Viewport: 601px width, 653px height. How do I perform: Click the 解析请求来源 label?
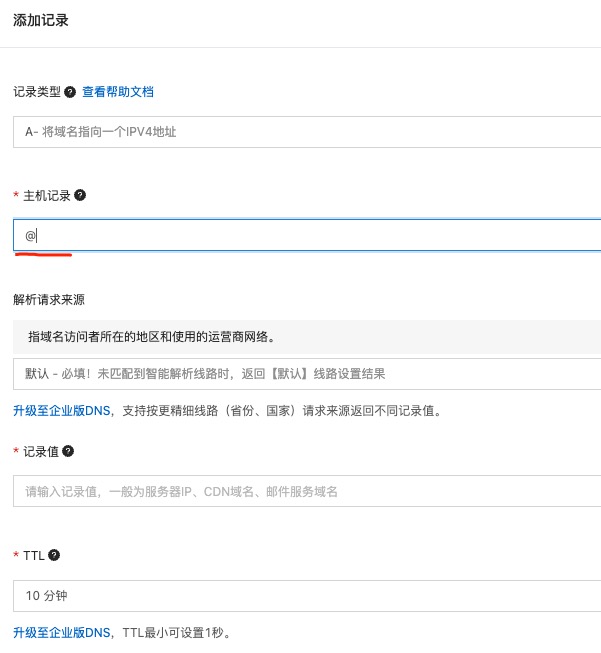point(49,299)
